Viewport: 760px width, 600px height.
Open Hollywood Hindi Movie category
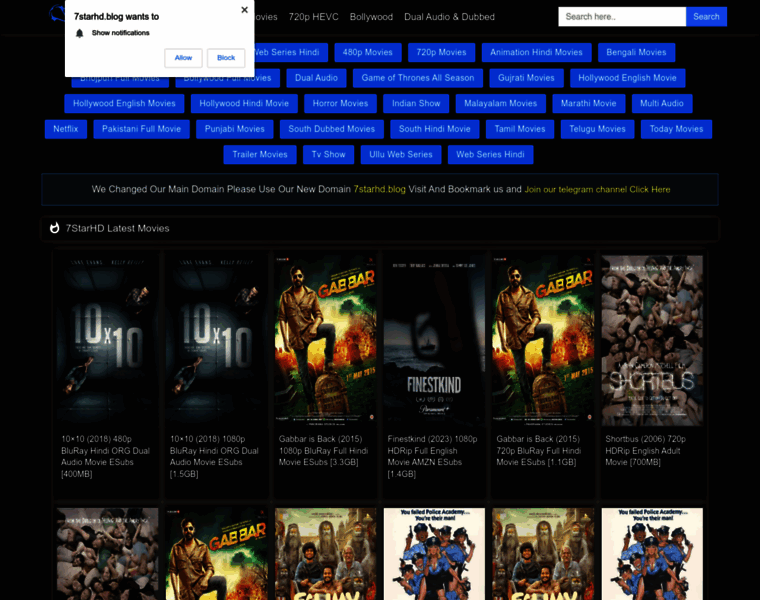coord(244,104)
